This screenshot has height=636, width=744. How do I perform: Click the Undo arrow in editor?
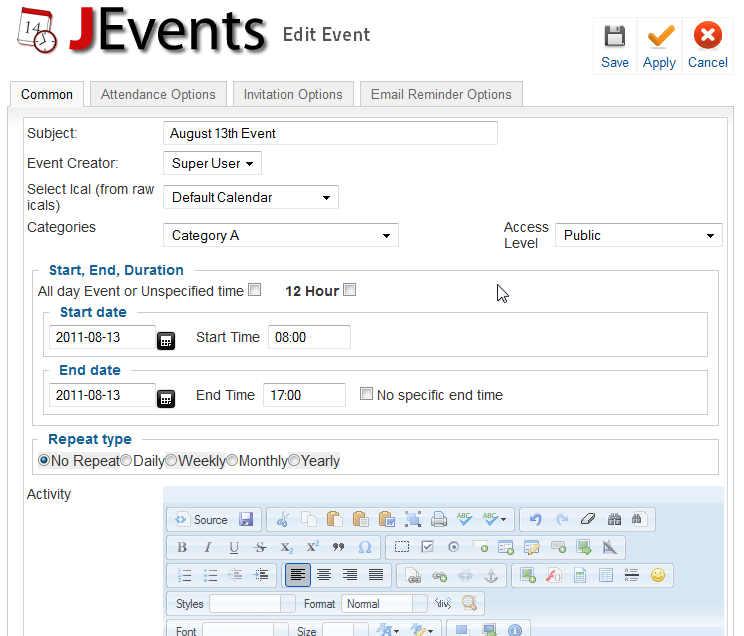[x=536, y=519]
